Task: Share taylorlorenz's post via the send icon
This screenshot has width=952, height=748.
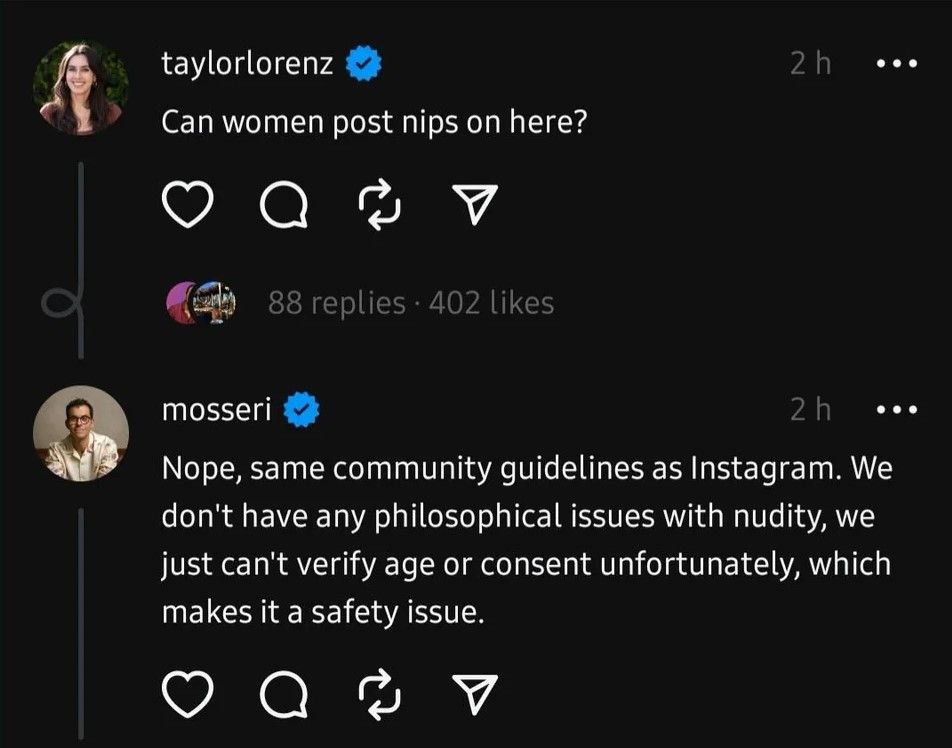Action: click(477, 207)
